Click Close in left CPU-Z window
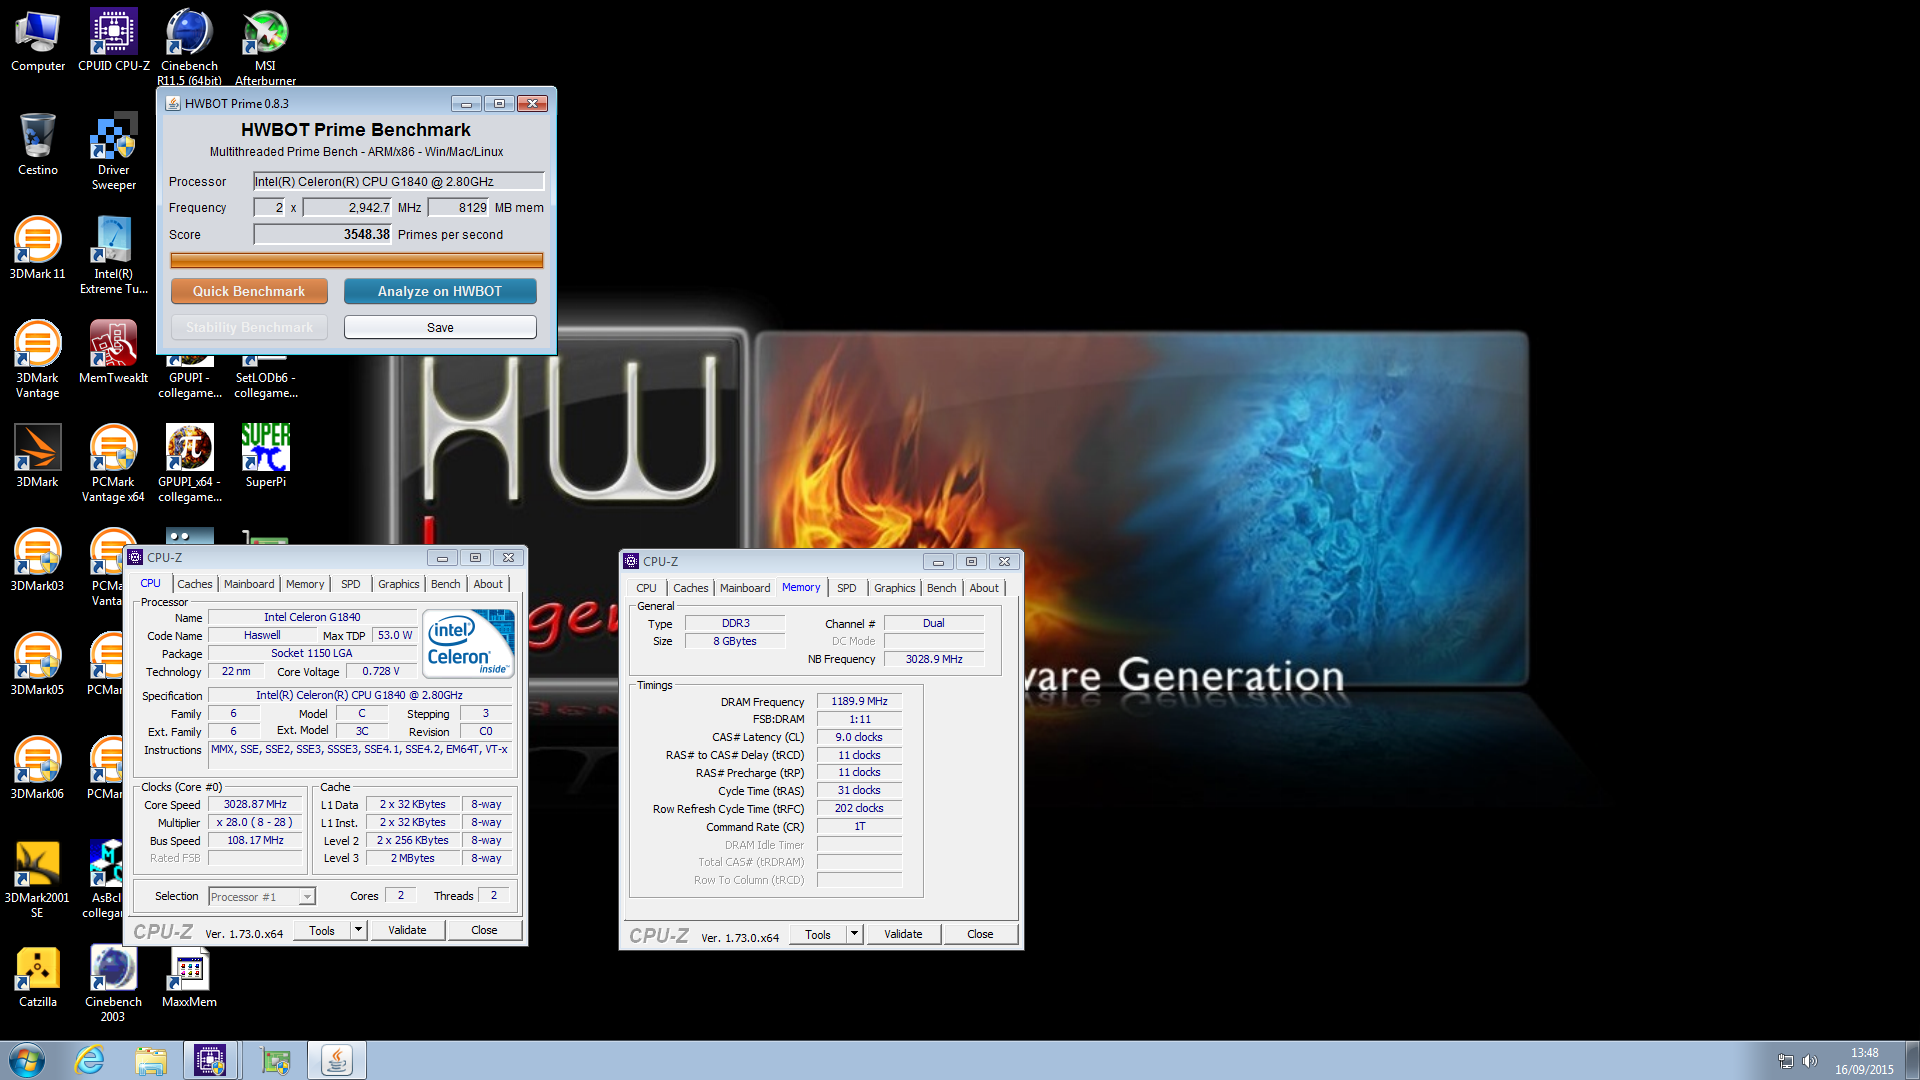 (x=484, y=930)
